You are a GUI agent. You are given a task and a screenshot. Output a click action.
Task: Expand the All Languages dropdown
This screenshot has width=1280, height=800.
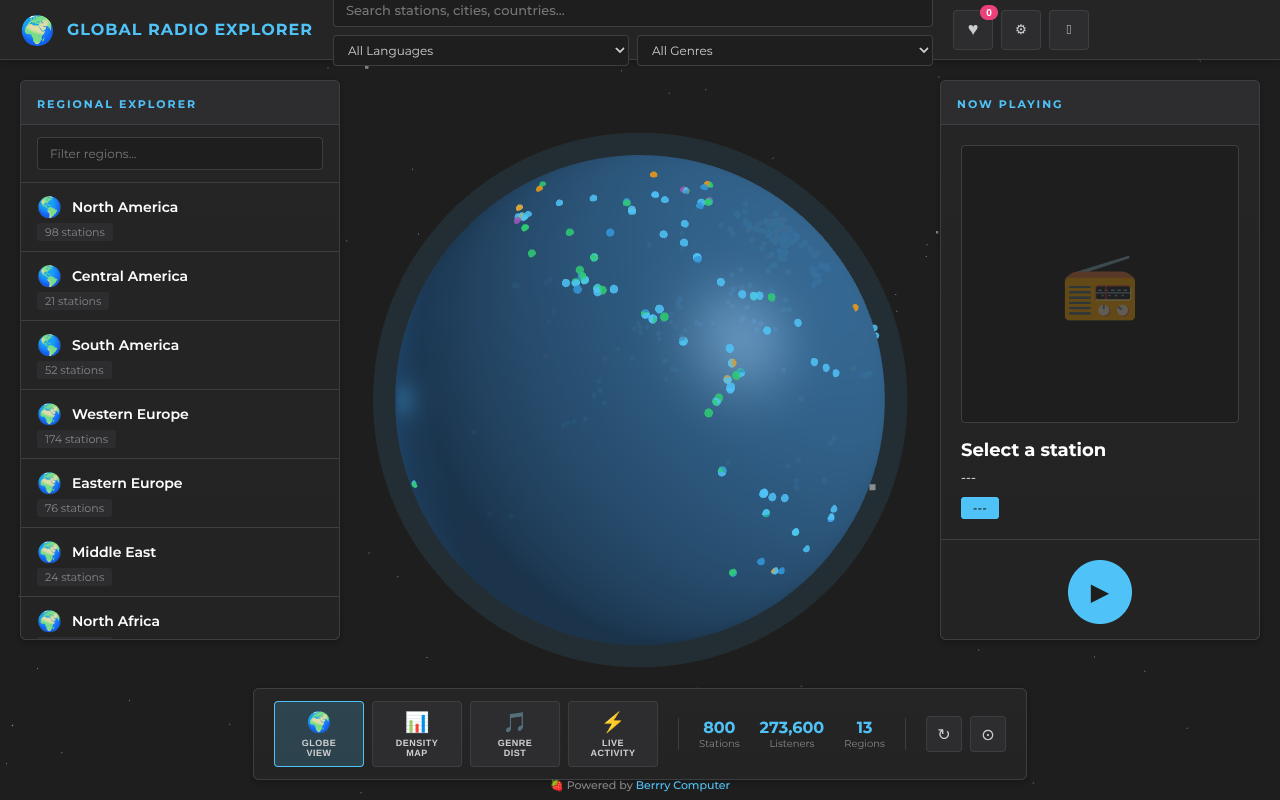pos(480,51)
